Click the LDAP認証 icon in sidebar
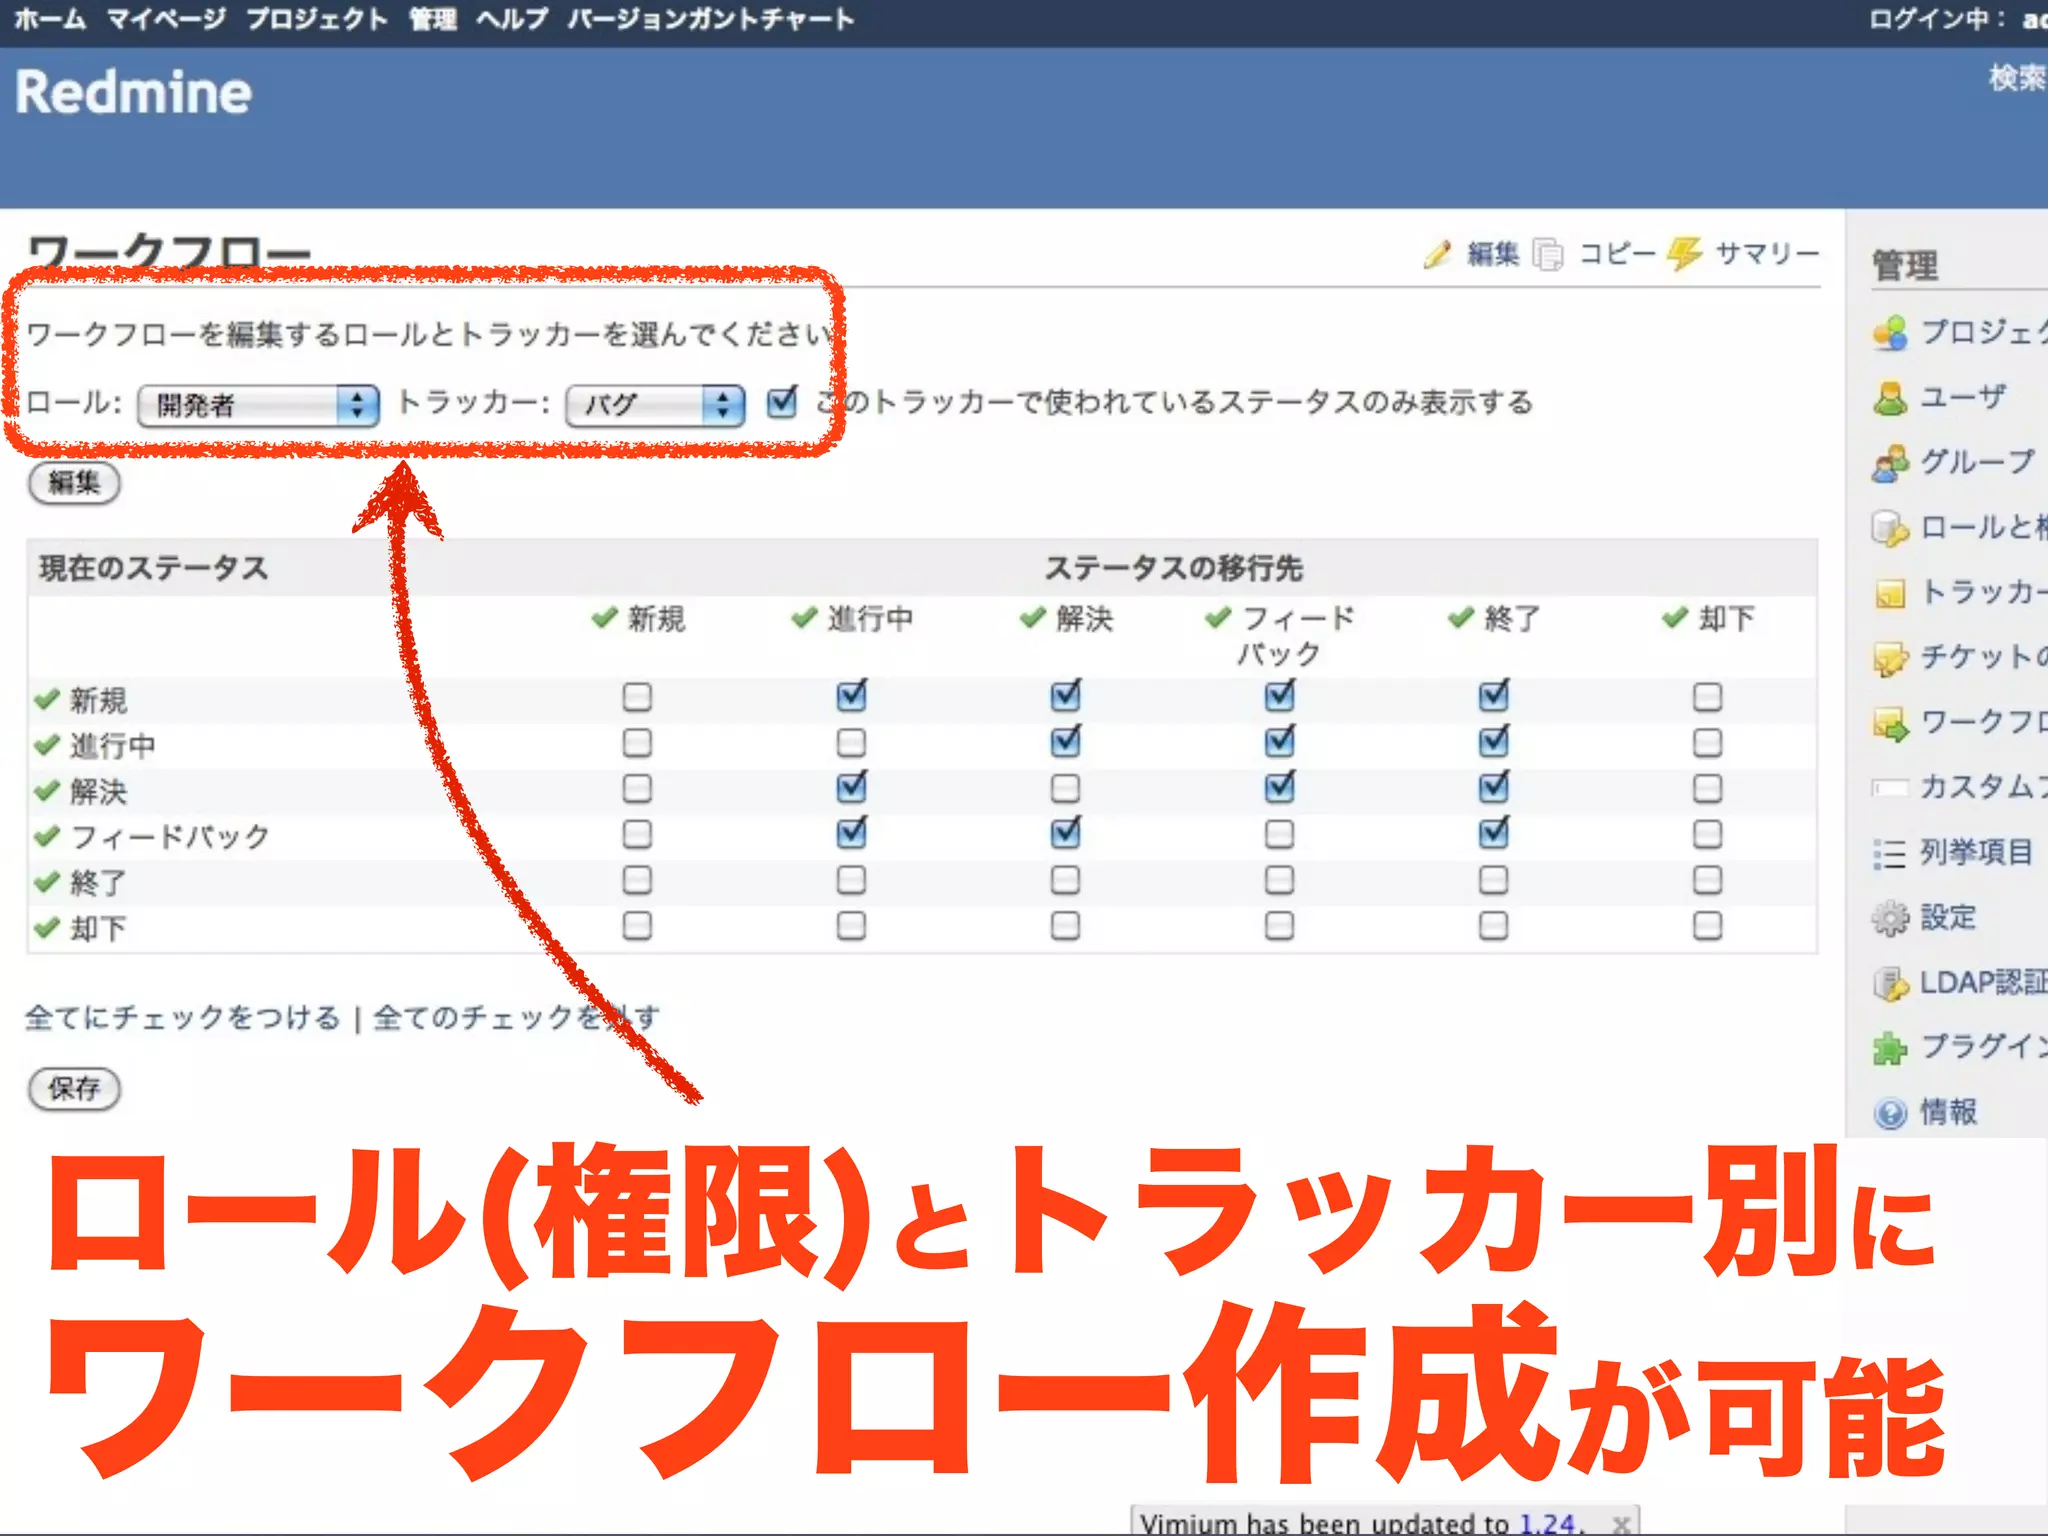The width and height of the screenshot is (2048, 1536). coord(1890,983)
